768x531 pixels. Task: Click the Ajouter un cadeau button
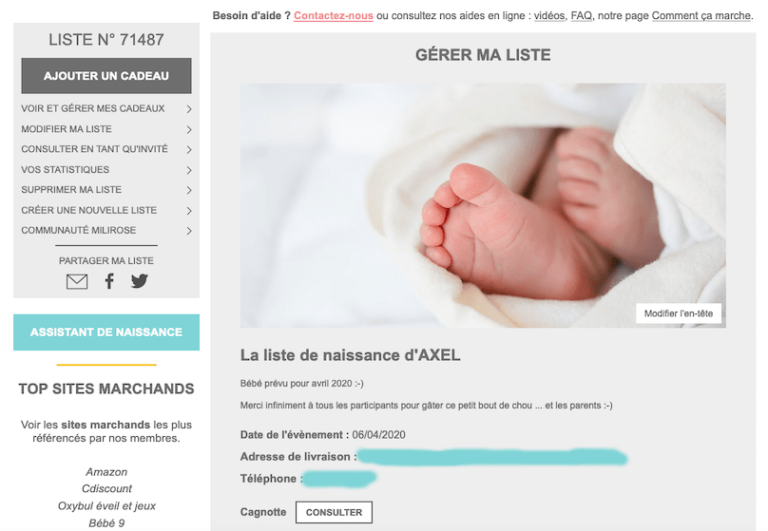(x=106, y=76)
